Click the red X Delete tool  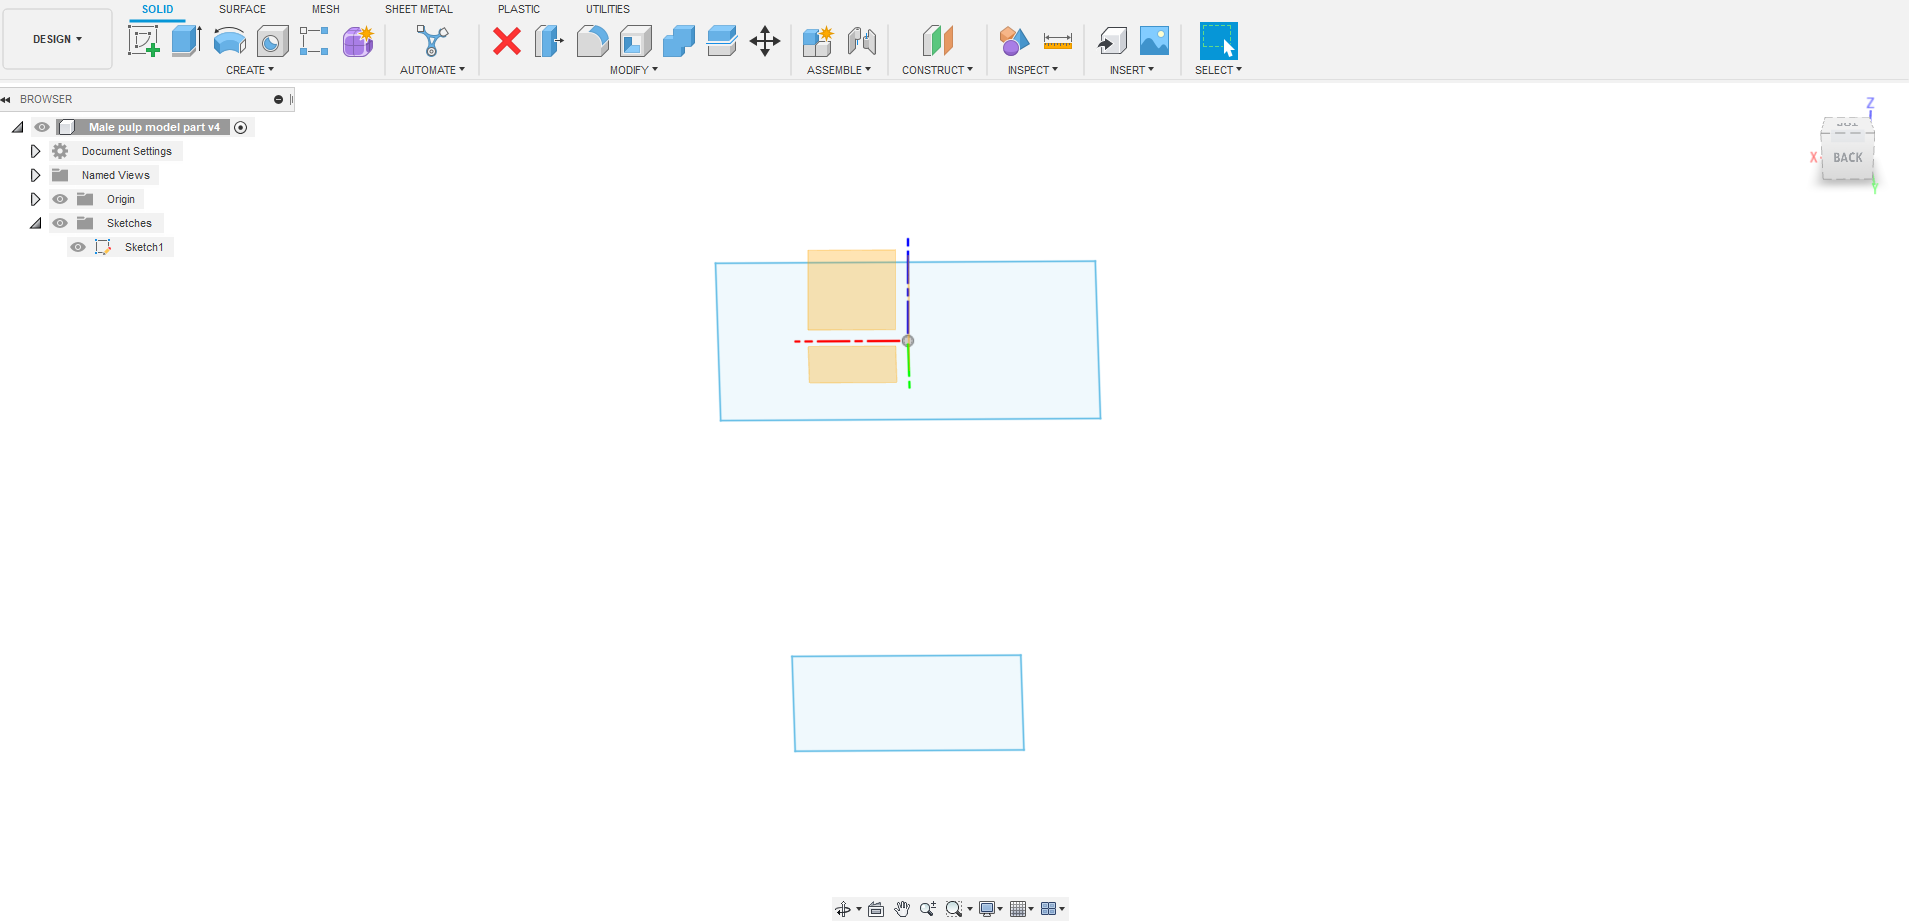[x=507, y=41]
